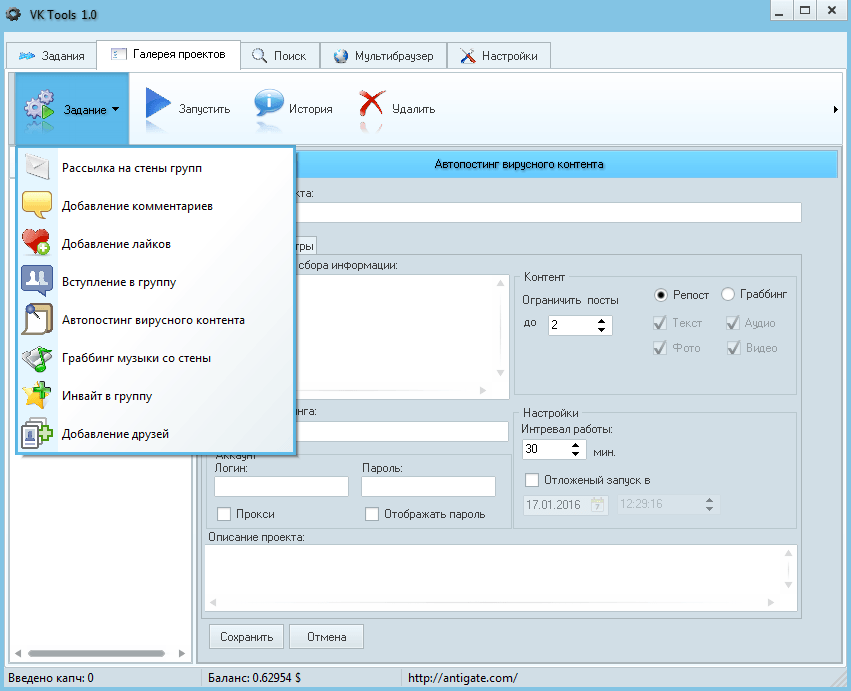Viewport: 851px width, 691px height.
Task: Click the globe icon on Мультибраузер tab
Action: click(341, 56)
